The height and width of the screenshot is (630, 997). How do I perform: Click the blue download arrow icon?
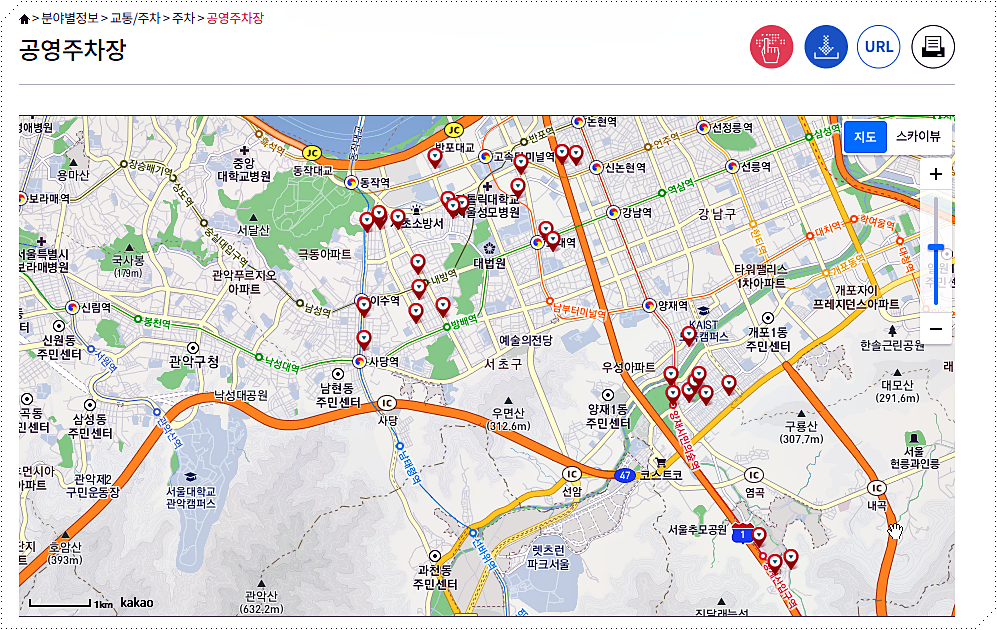[826, 46]
